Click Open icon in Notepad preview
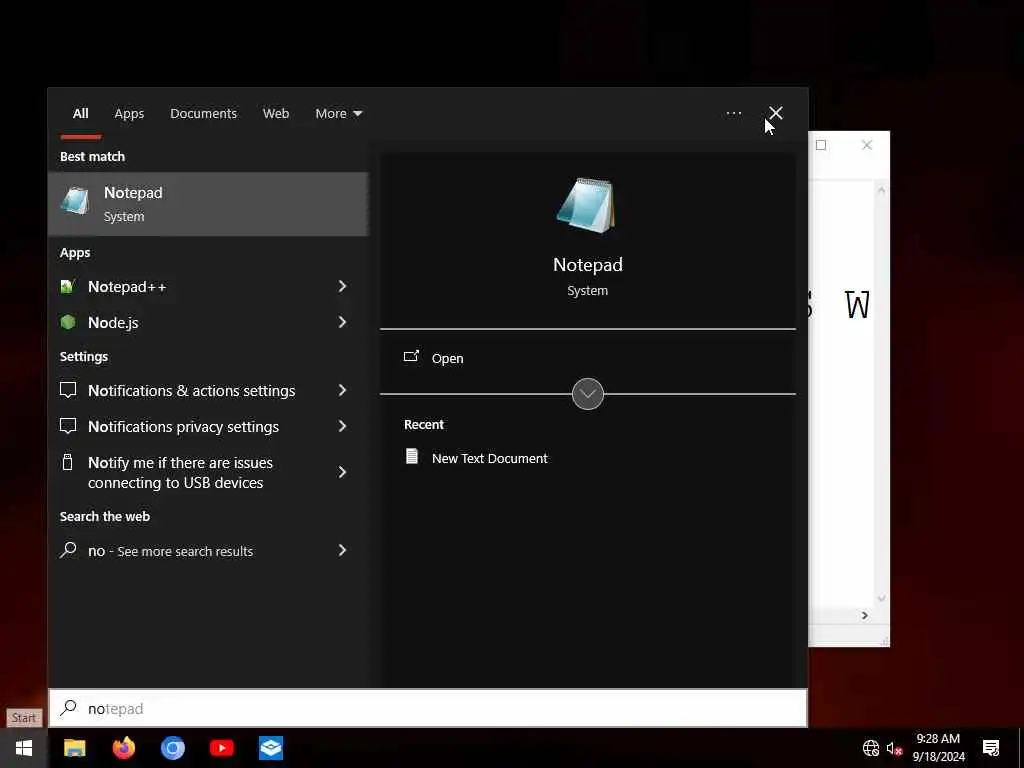1024x768 pixels. point(411,357)
